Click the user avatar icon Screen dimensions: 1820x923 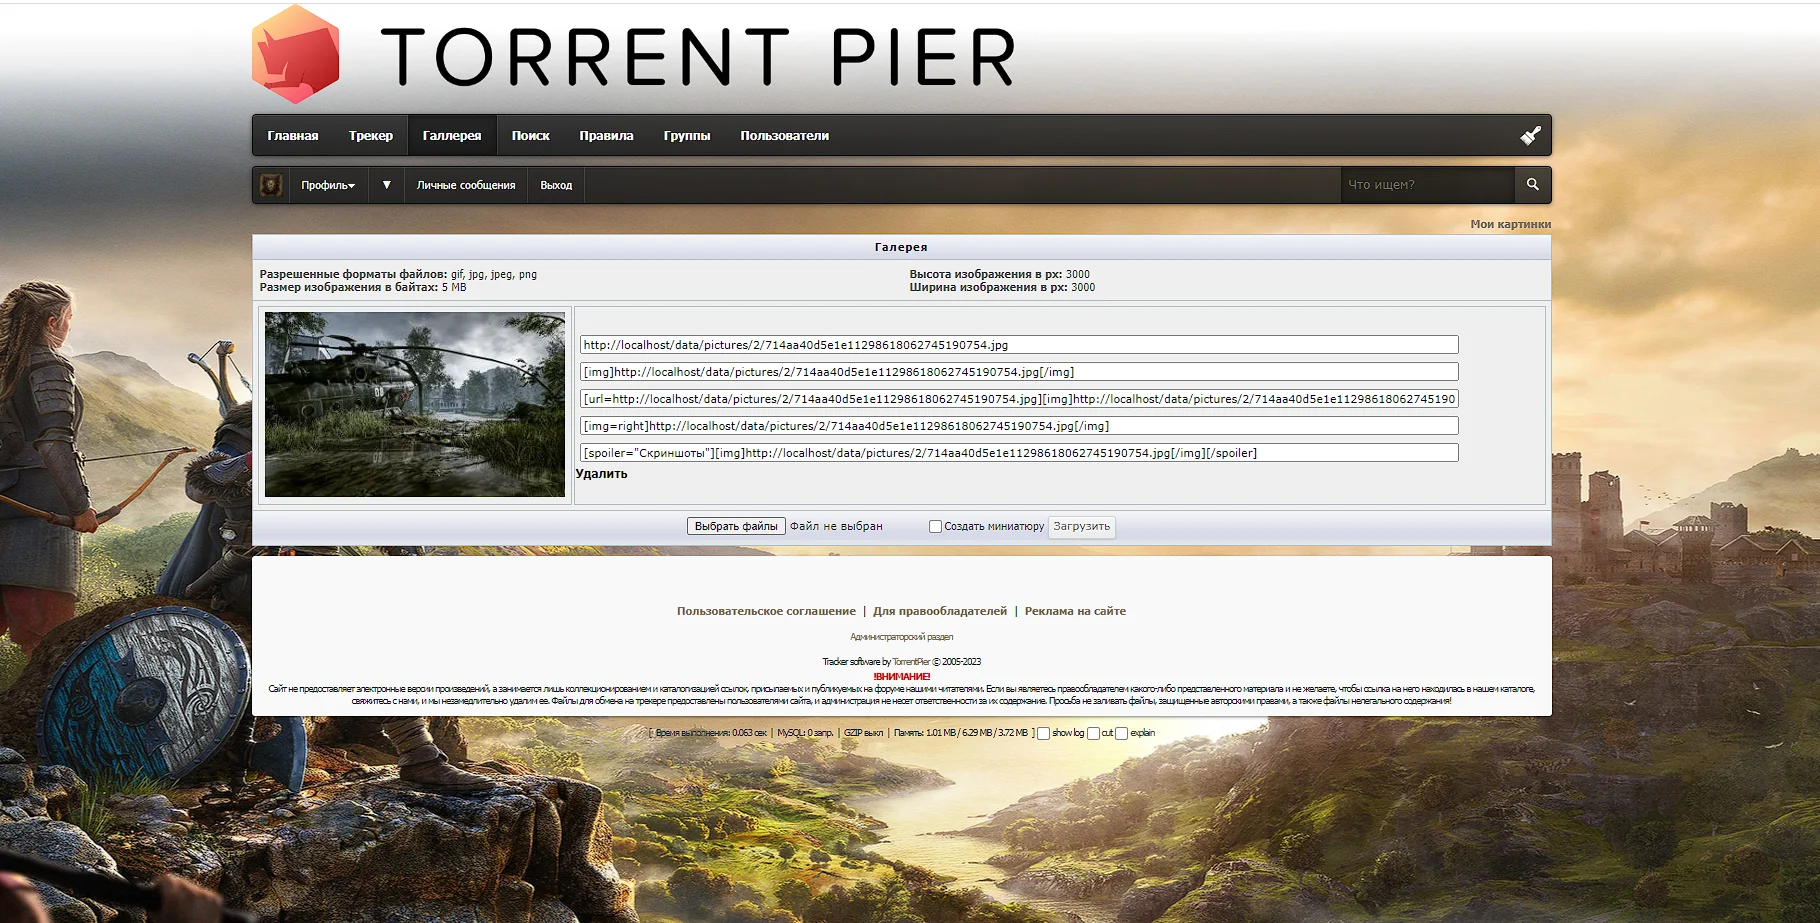point(270,185)
